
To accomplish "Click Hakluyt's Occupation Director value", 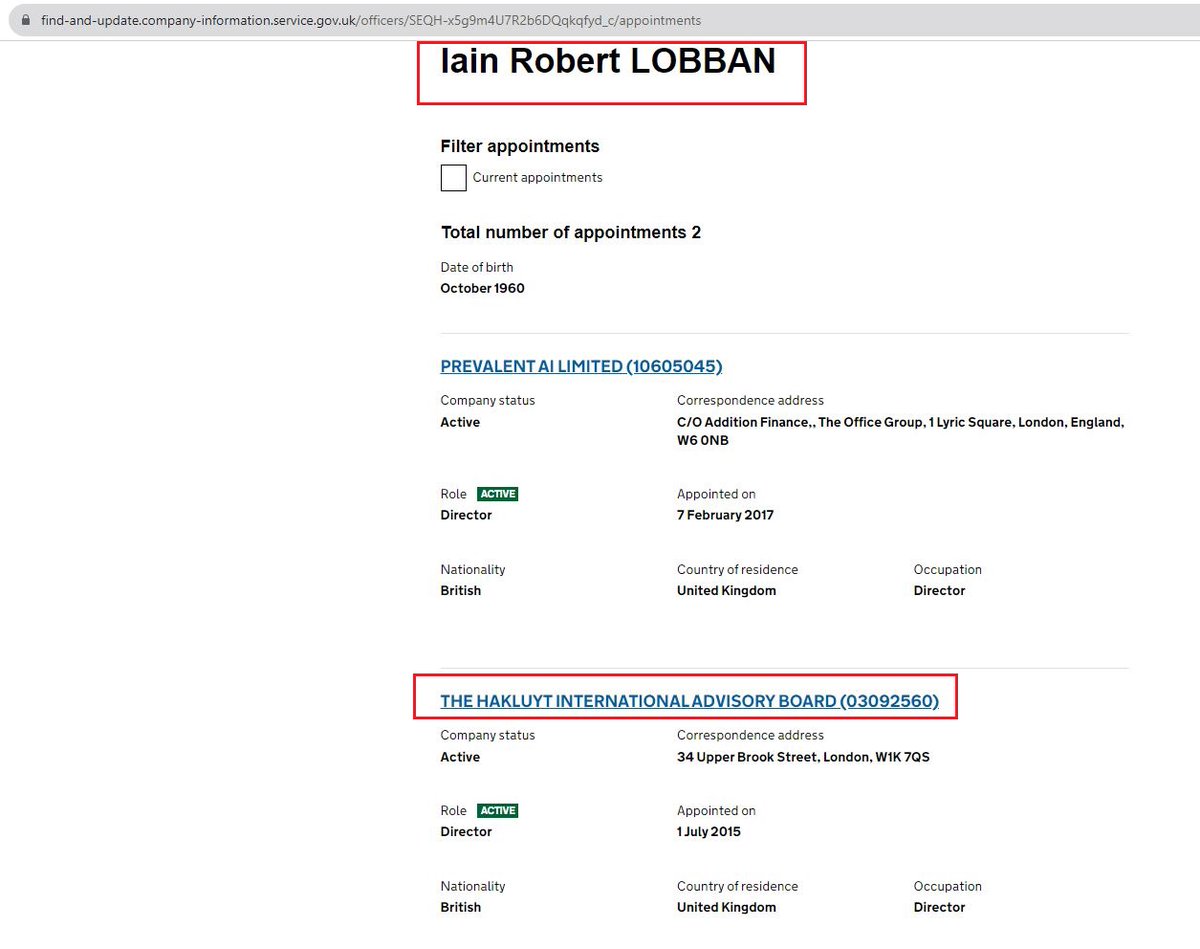I will pos(939,908).
